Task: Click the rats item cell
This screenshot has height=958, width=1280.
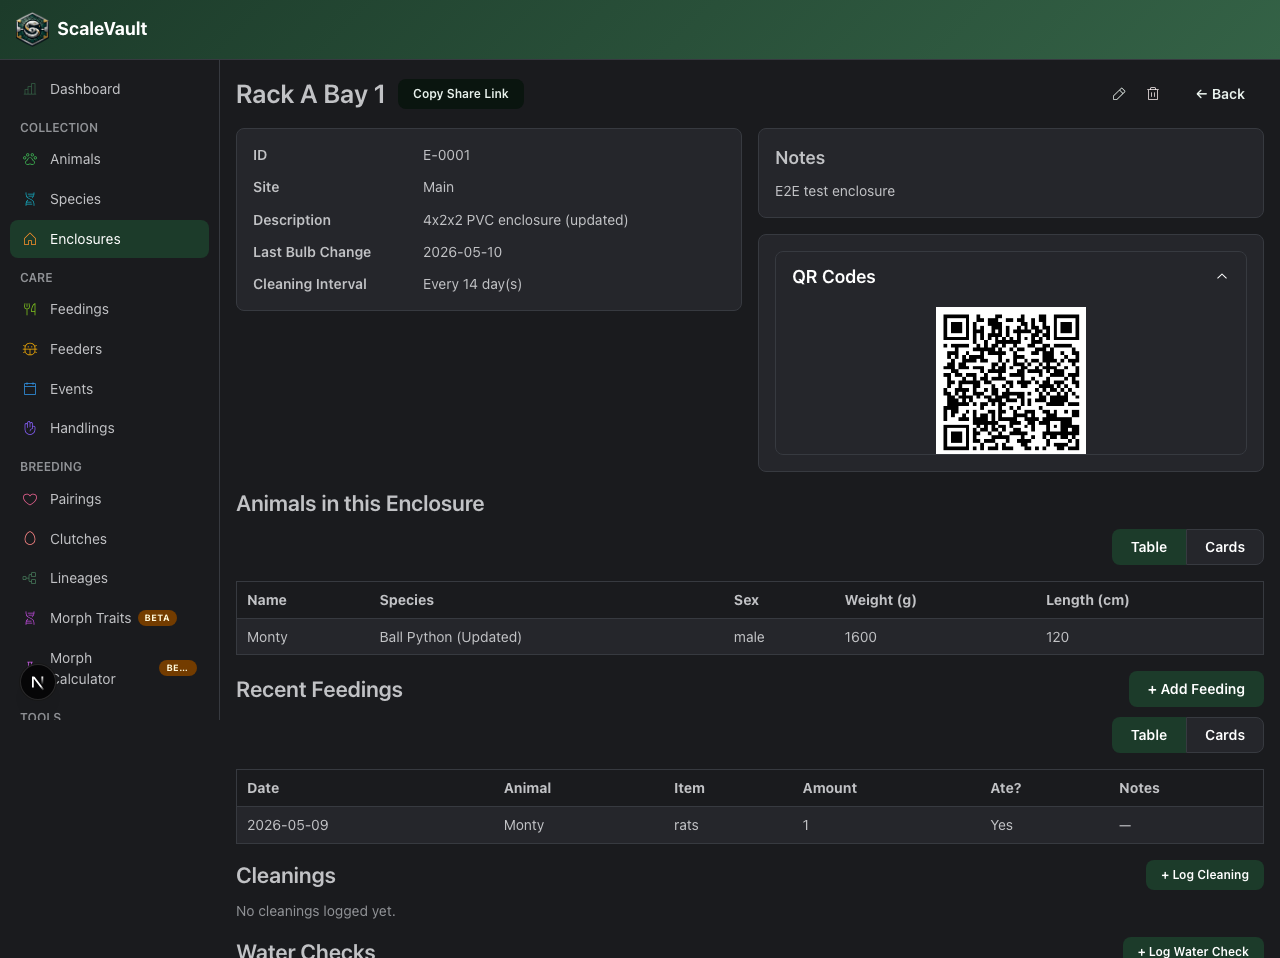Action: coord(686,825)
